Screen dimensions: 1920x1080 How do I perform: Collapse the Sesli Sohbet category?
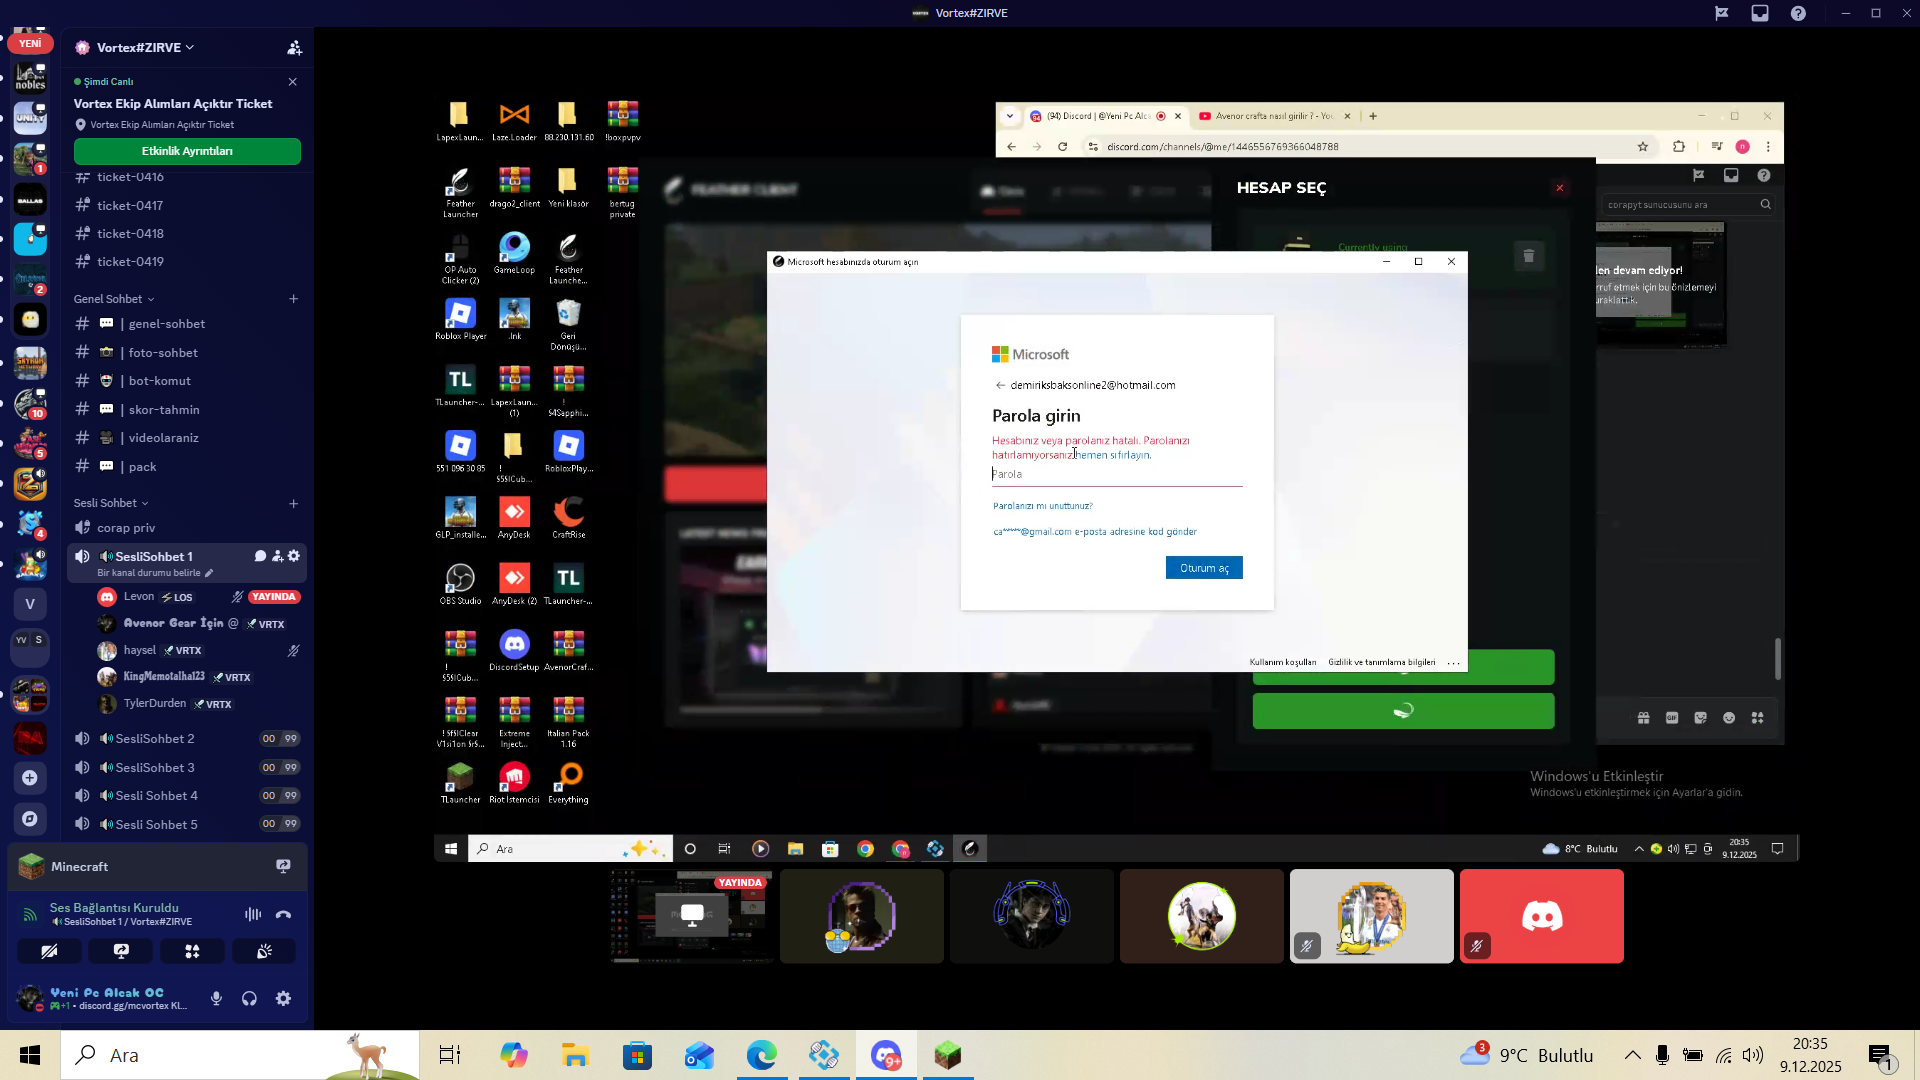pyautogui.click(x=111, y=503)
